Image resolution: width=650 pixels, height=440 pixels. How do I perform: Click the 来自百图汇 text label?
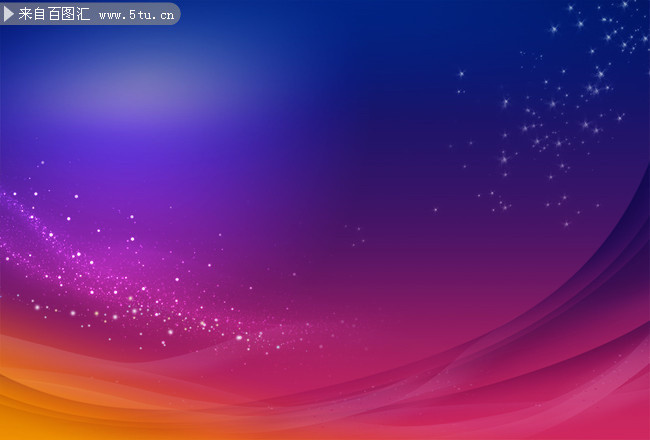click(54, 14)
